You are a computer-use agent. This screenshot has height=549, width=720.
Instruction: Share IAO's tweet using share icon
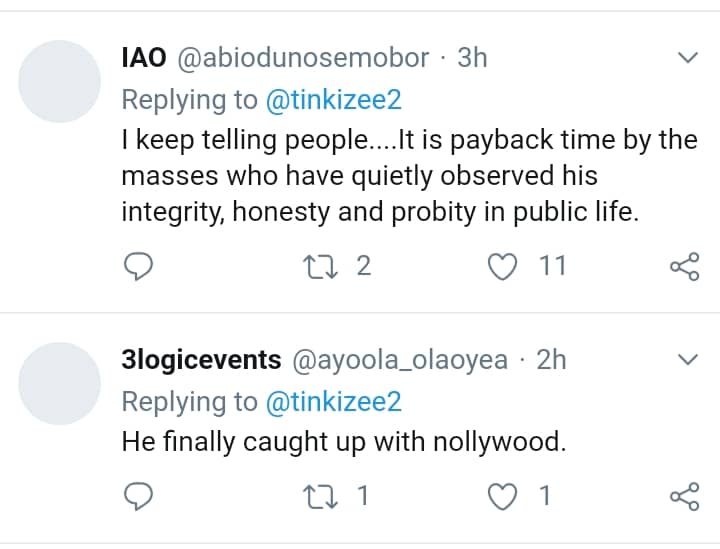tap(684, 266)
